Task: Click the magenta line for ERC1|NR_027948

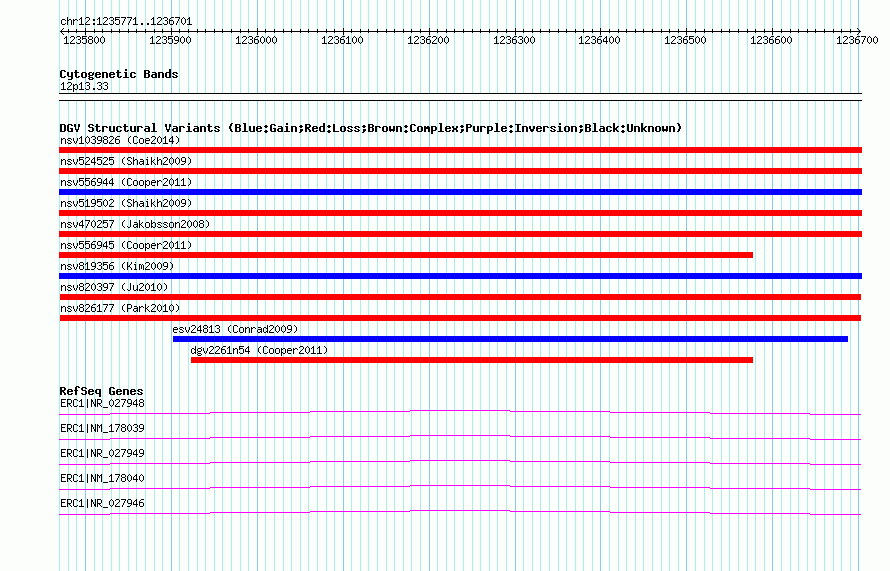Action: pyautogui.click(x=460, y=412)
